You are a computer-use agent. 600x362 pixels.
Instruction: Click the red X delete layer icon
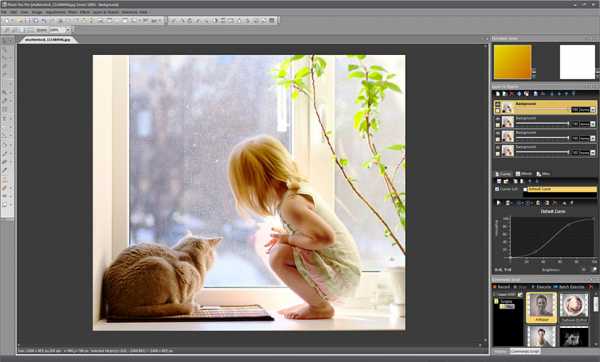[512, 94]
